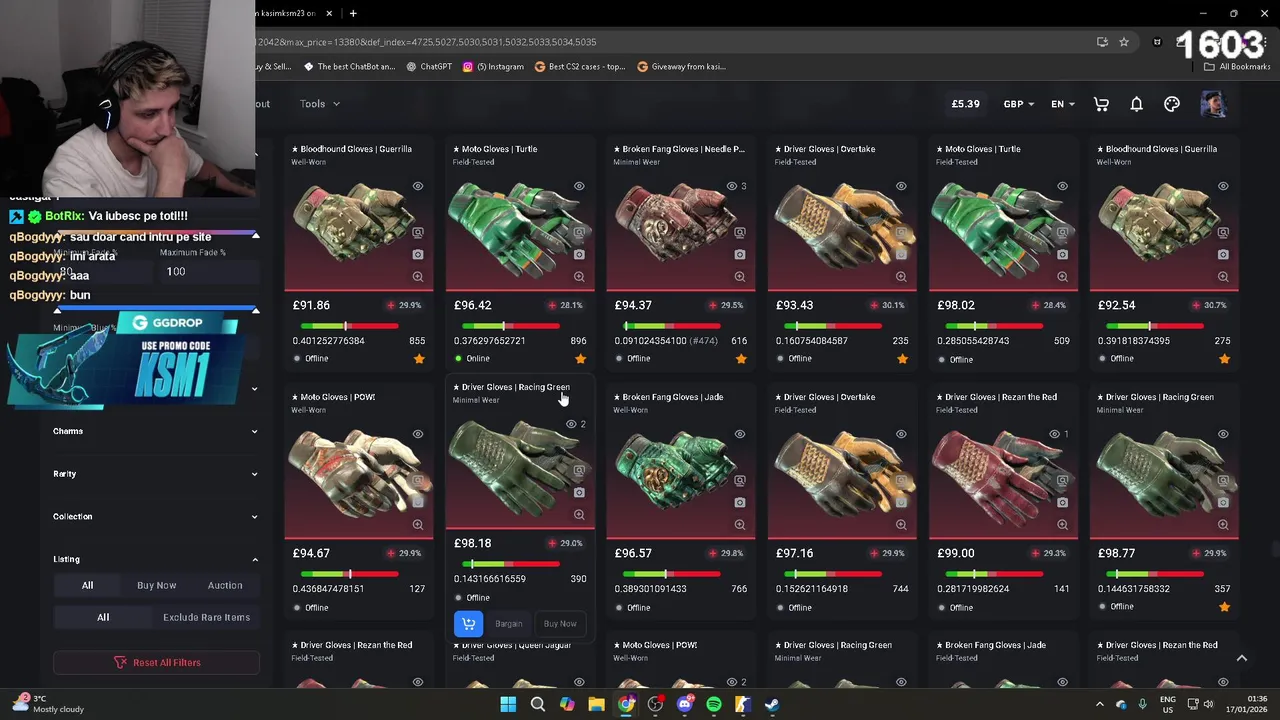Expand the Charms filter section
Screen dimensions: 1280x720
155,431
